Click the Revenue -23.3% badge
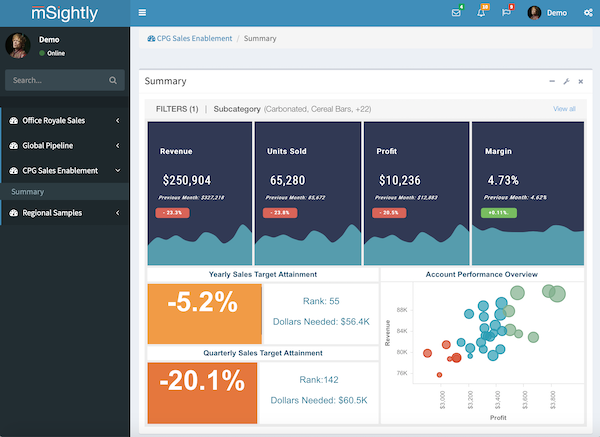This screenshot has height=437, width=600. (172, 212)
